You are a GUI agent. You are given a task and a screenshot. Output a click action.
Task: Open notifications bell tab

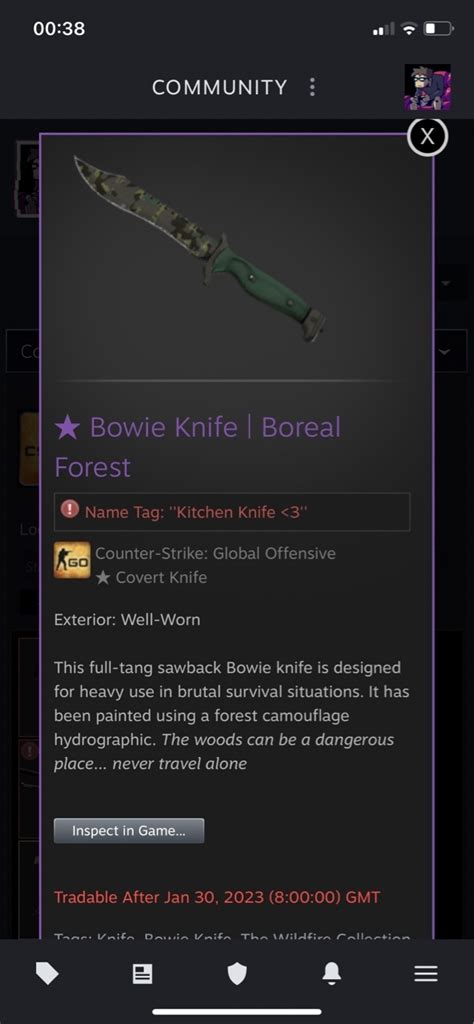[332, 974]
